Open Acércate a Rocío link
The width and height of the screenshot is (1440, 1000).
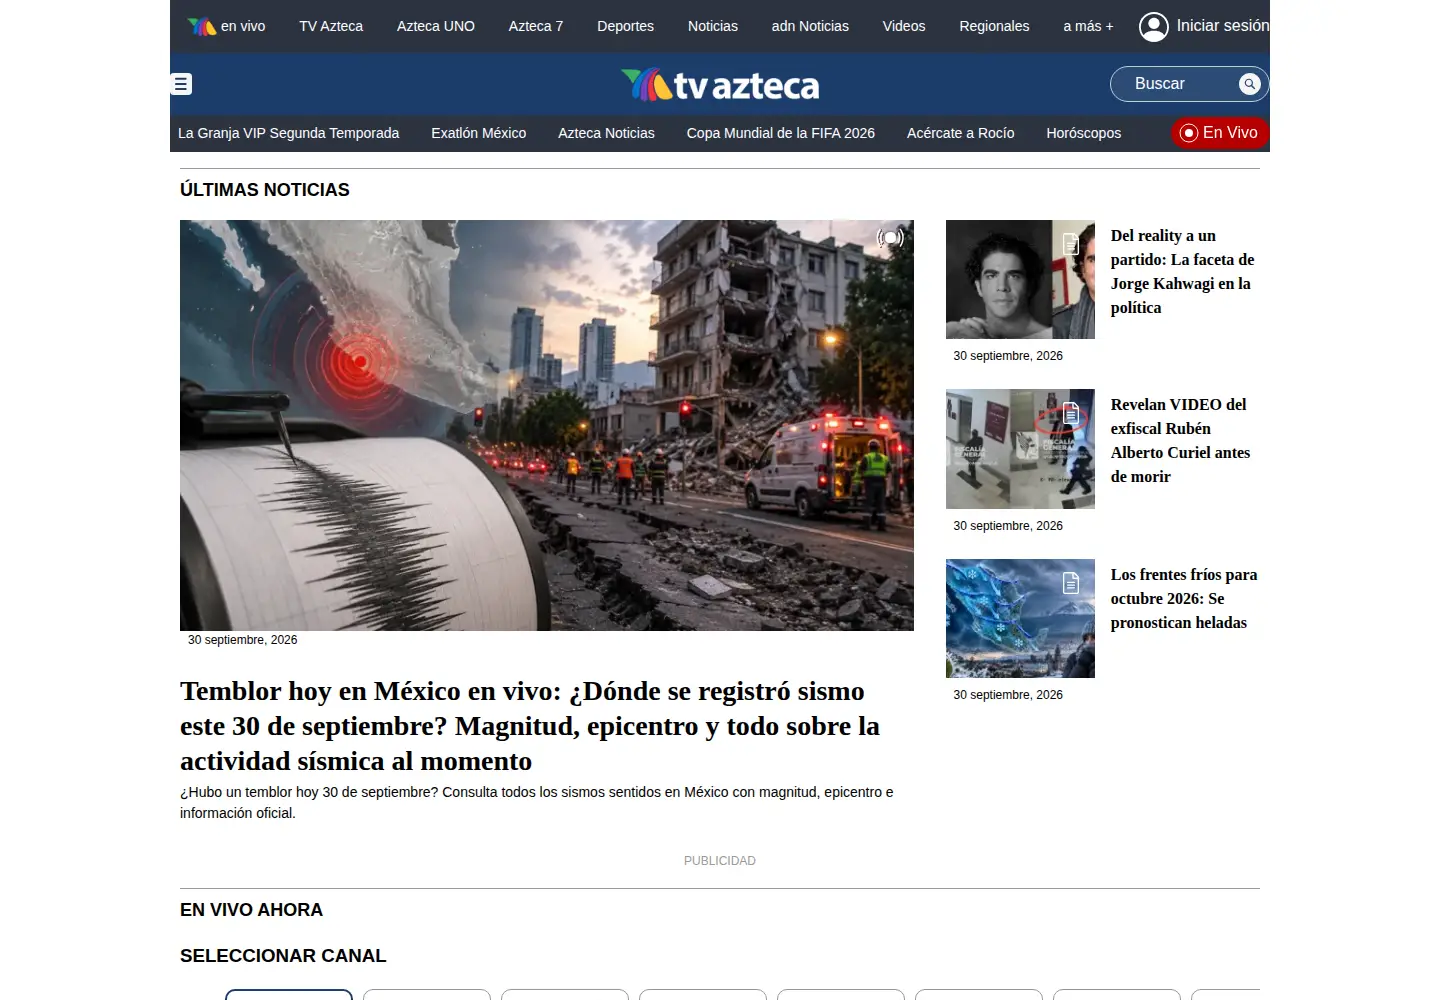[960, 133]
